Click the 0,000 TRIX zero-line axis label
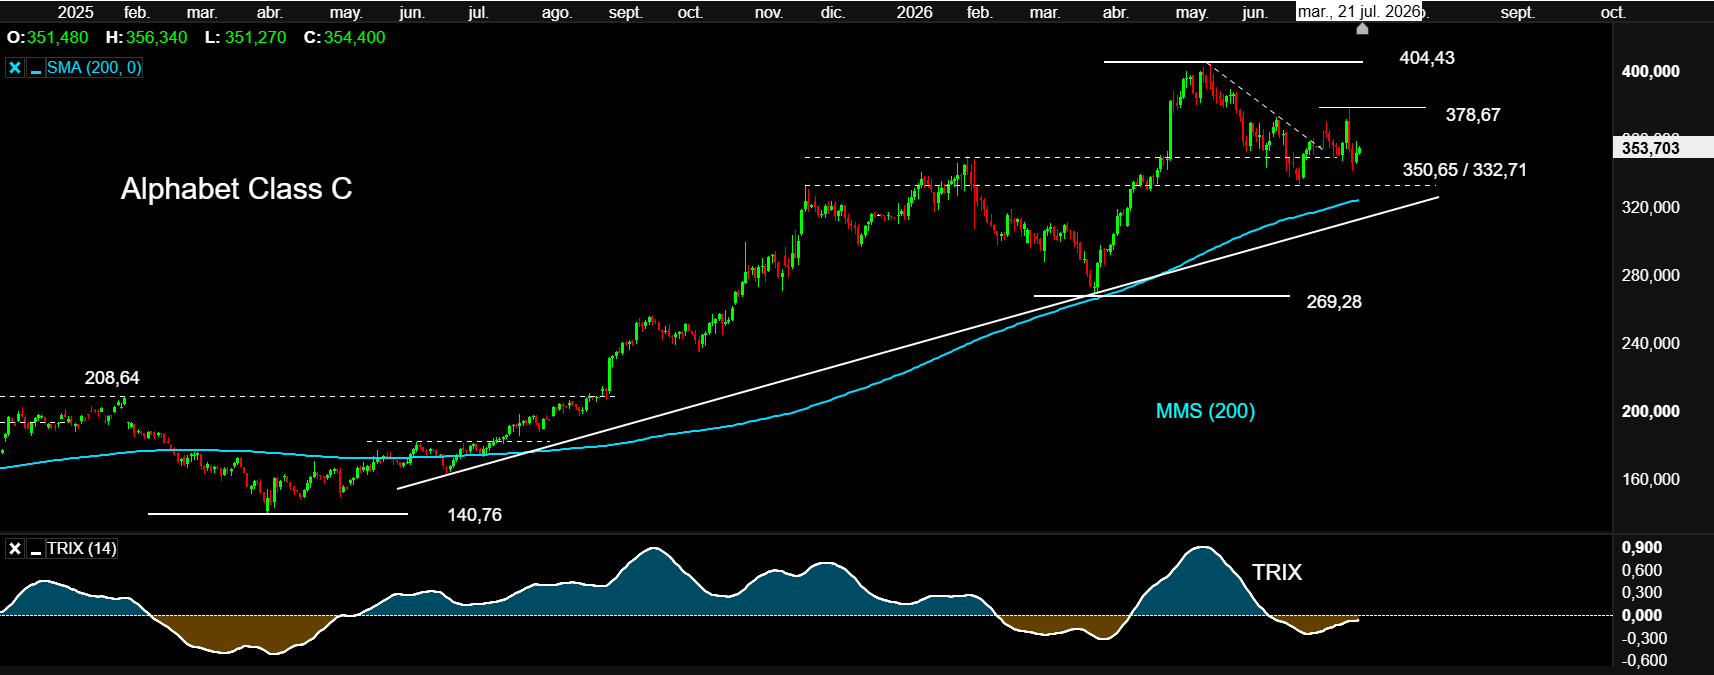Screen dimensions: 1714x675 pos(1642,615)
